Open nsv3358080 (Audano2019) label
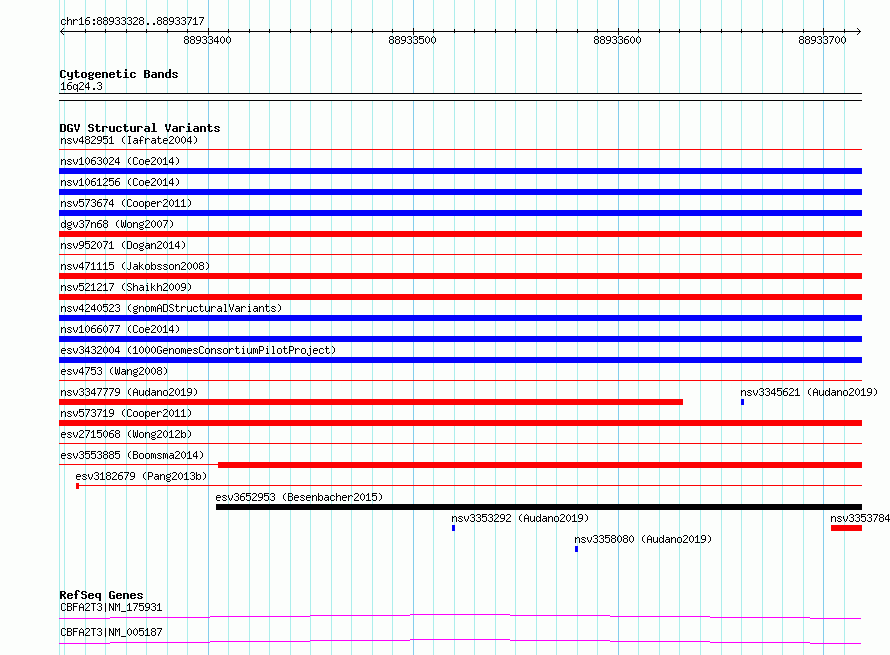 tap(643, 539)
